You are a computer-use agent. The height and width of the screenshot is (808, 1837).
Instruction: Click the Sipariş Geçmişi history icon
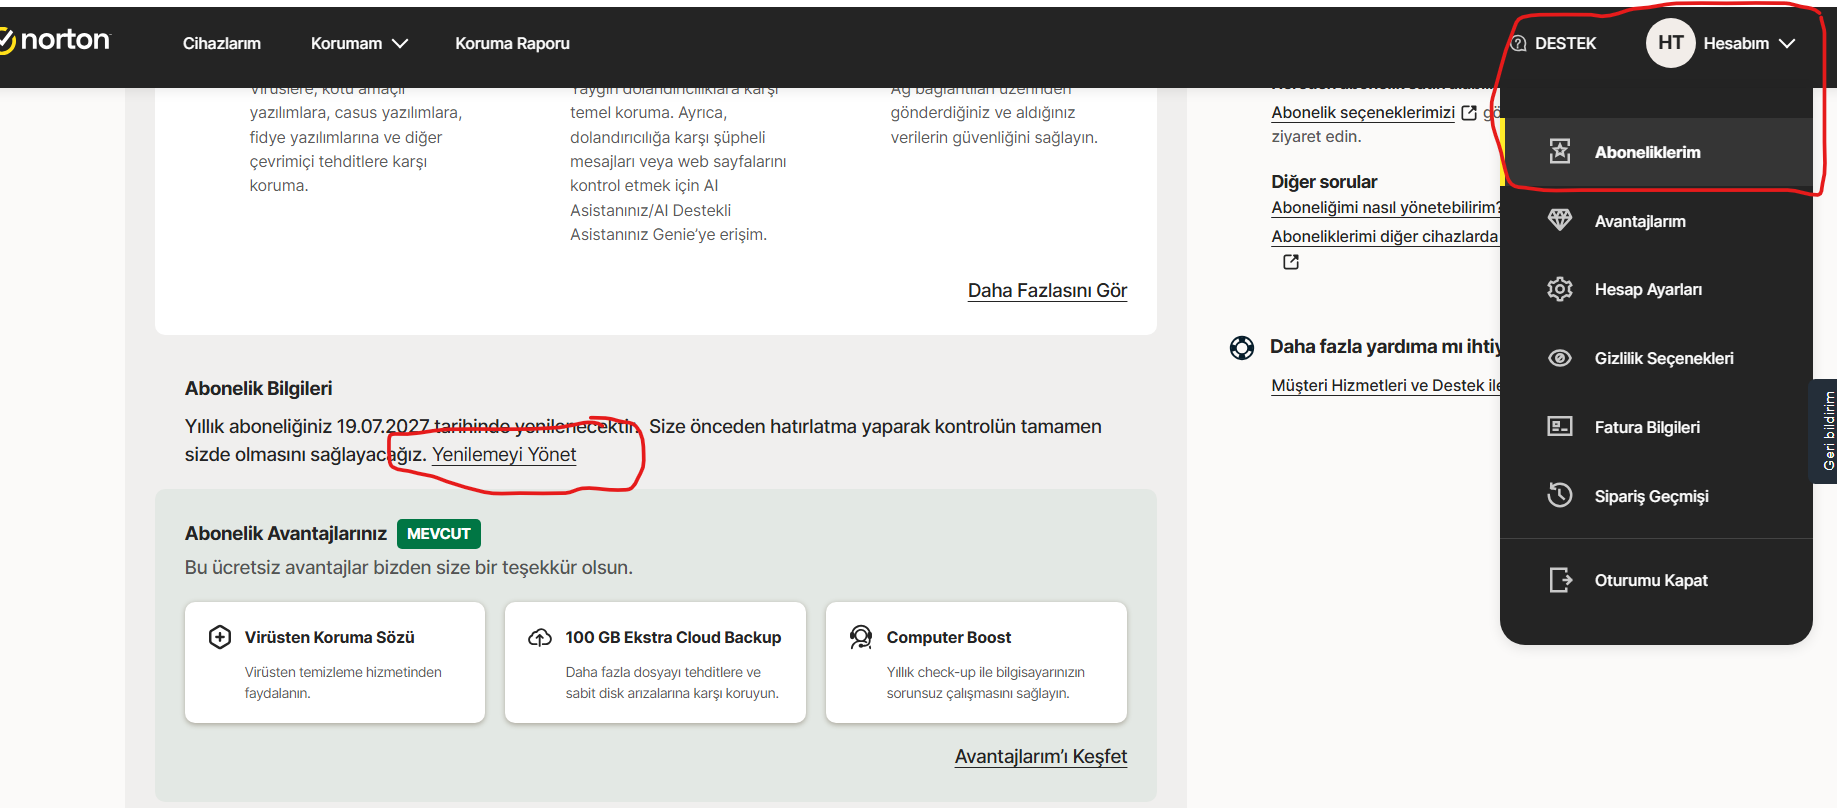tap(1559, 495)
